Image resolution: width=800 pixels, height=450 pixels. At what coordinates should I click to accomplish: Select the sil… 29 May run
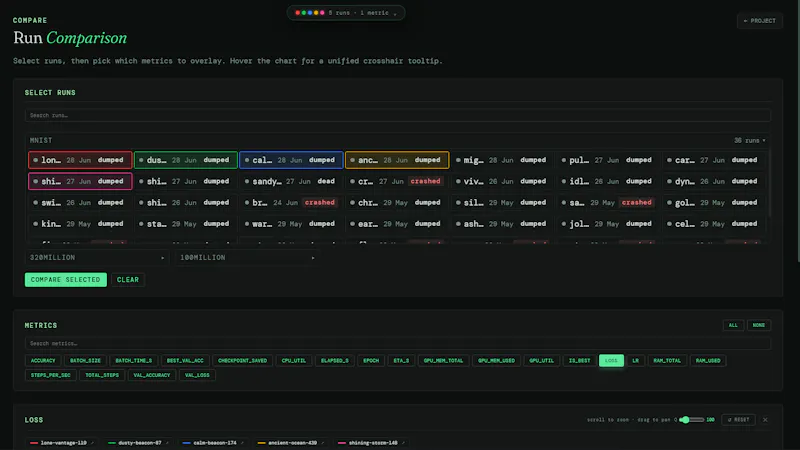tap(503, 203)
